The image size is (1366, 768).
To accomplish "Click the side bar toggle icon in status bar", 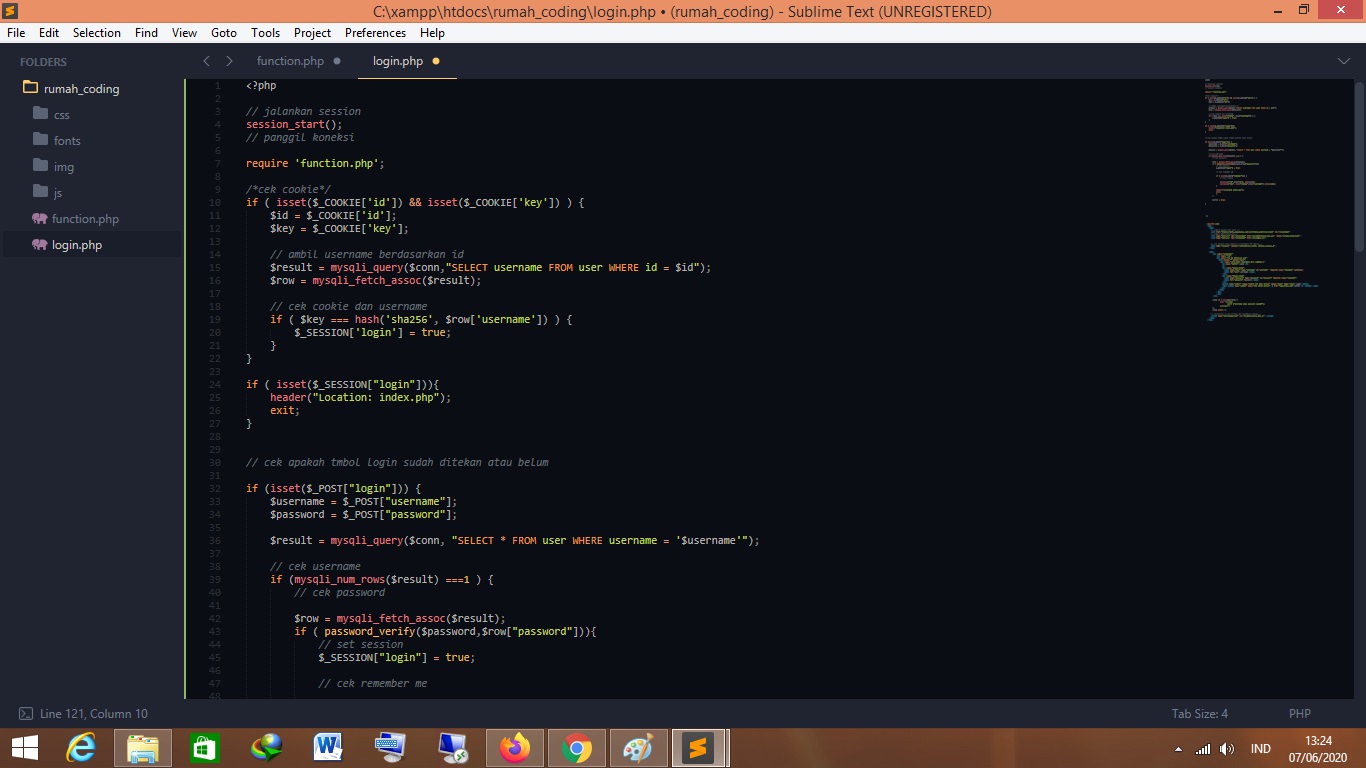I will (x=26, y=713).
